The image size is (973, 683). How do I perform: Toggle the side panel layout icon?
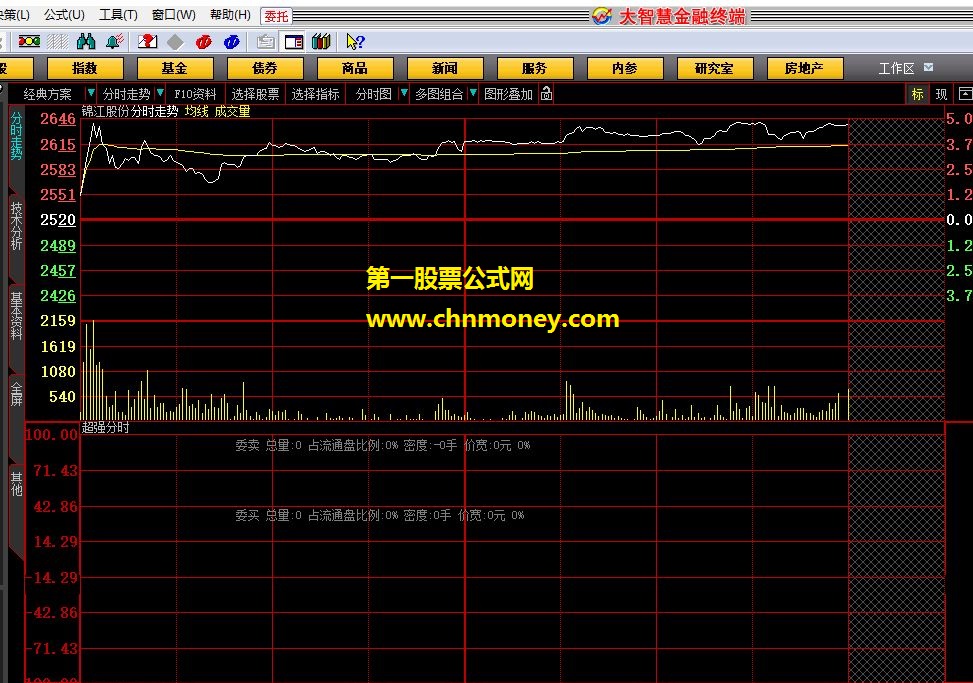pos(294,42)
